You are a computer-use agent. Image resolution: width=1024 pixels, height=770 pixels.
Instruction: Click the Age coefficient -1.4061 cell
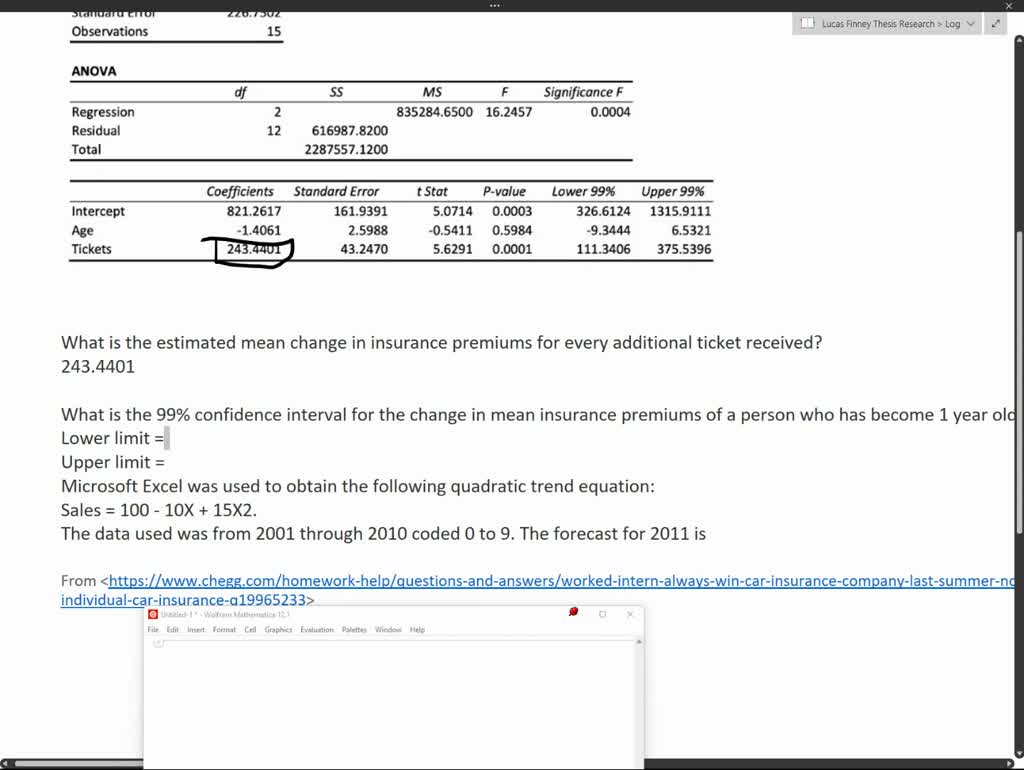point(259,230)
